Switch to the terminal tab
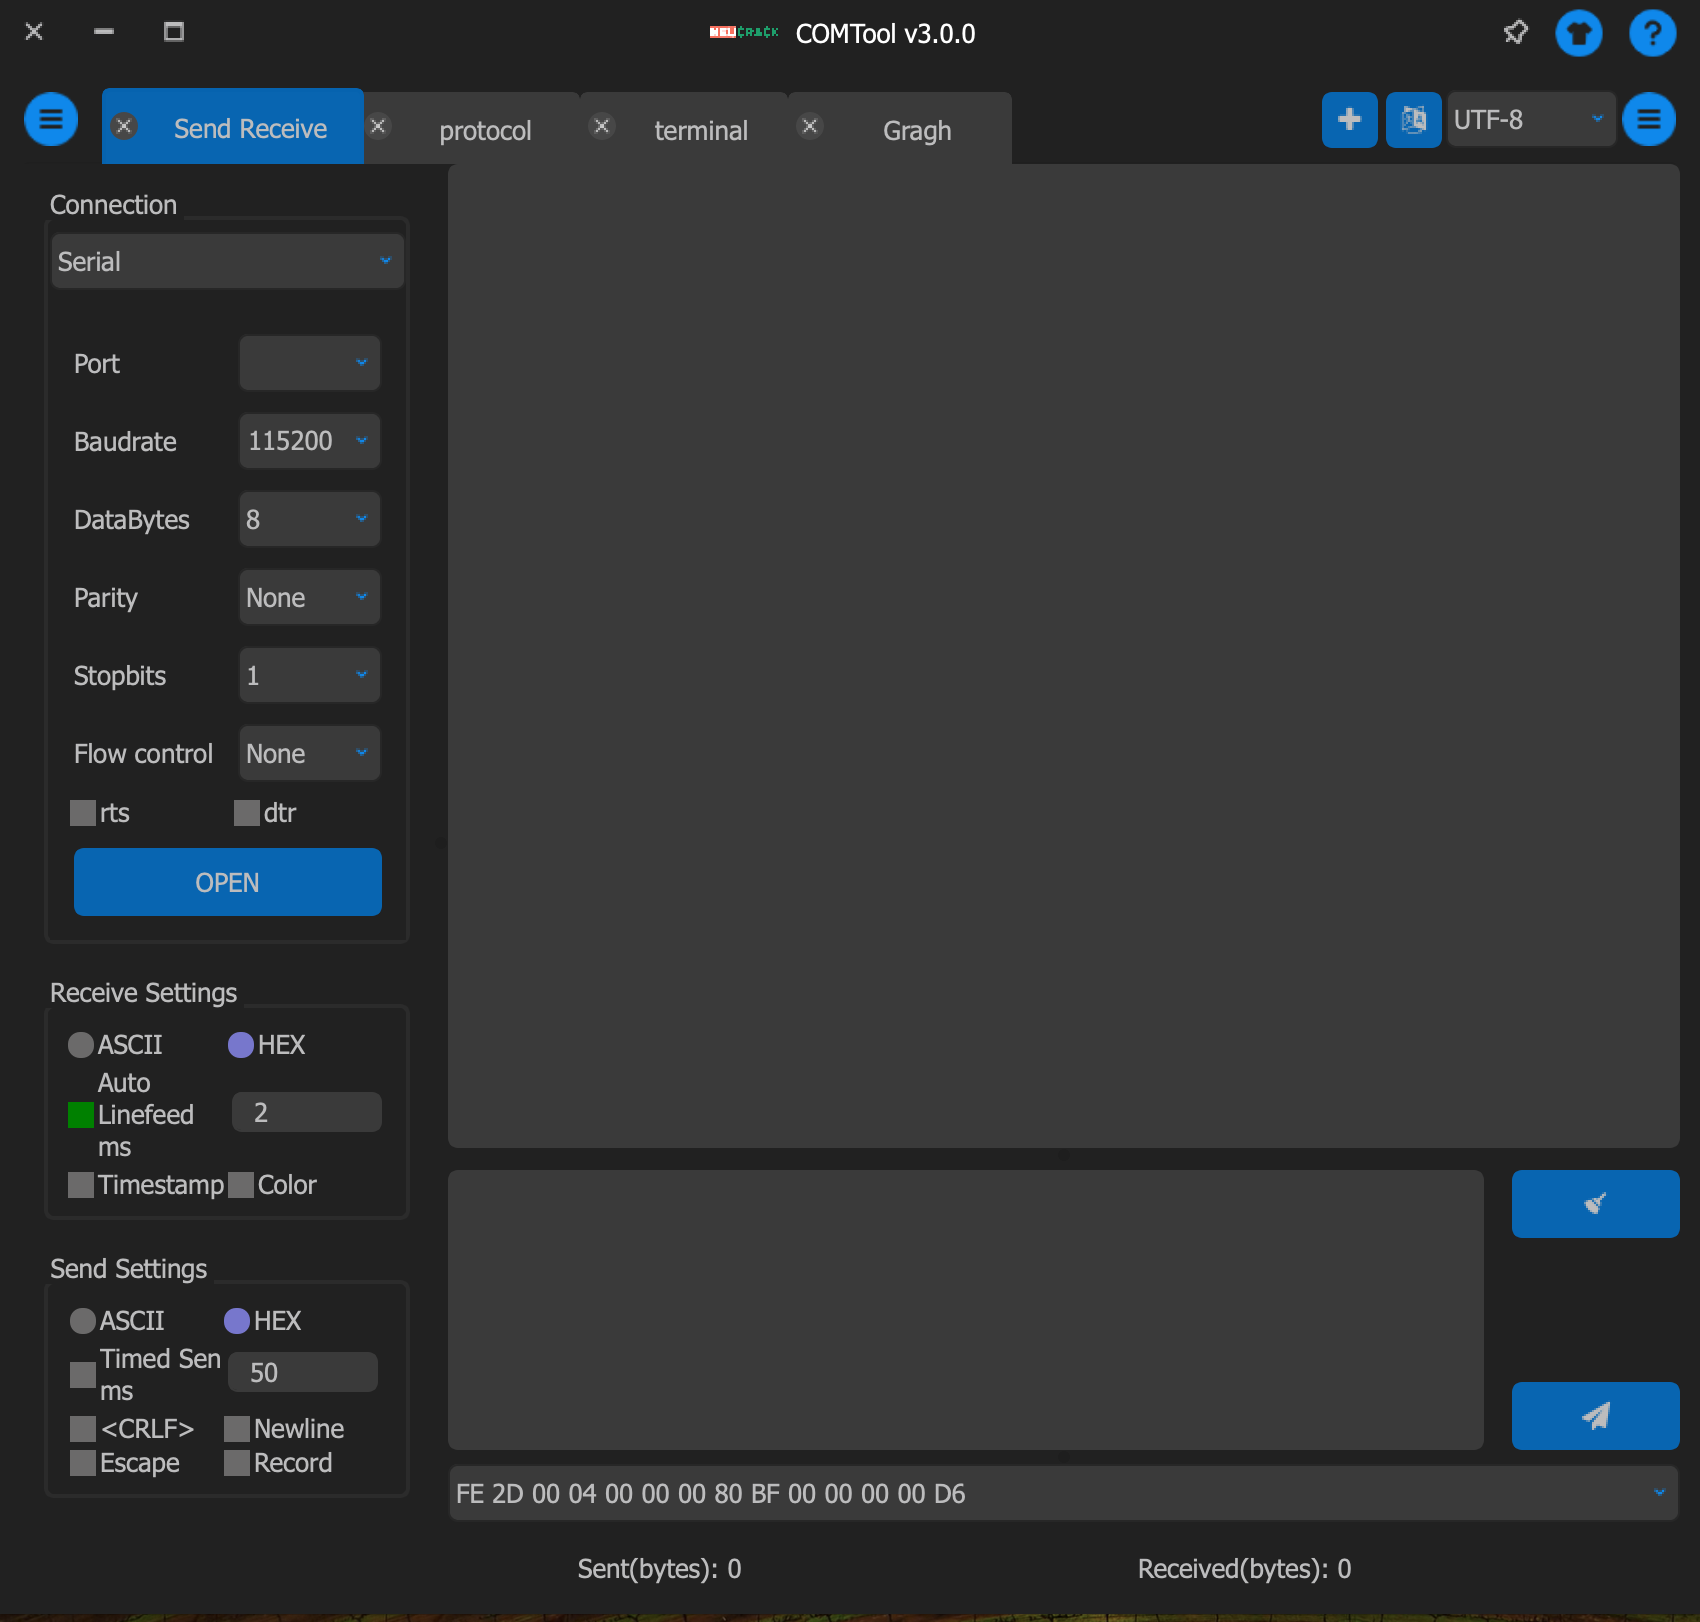 (700, 130)
